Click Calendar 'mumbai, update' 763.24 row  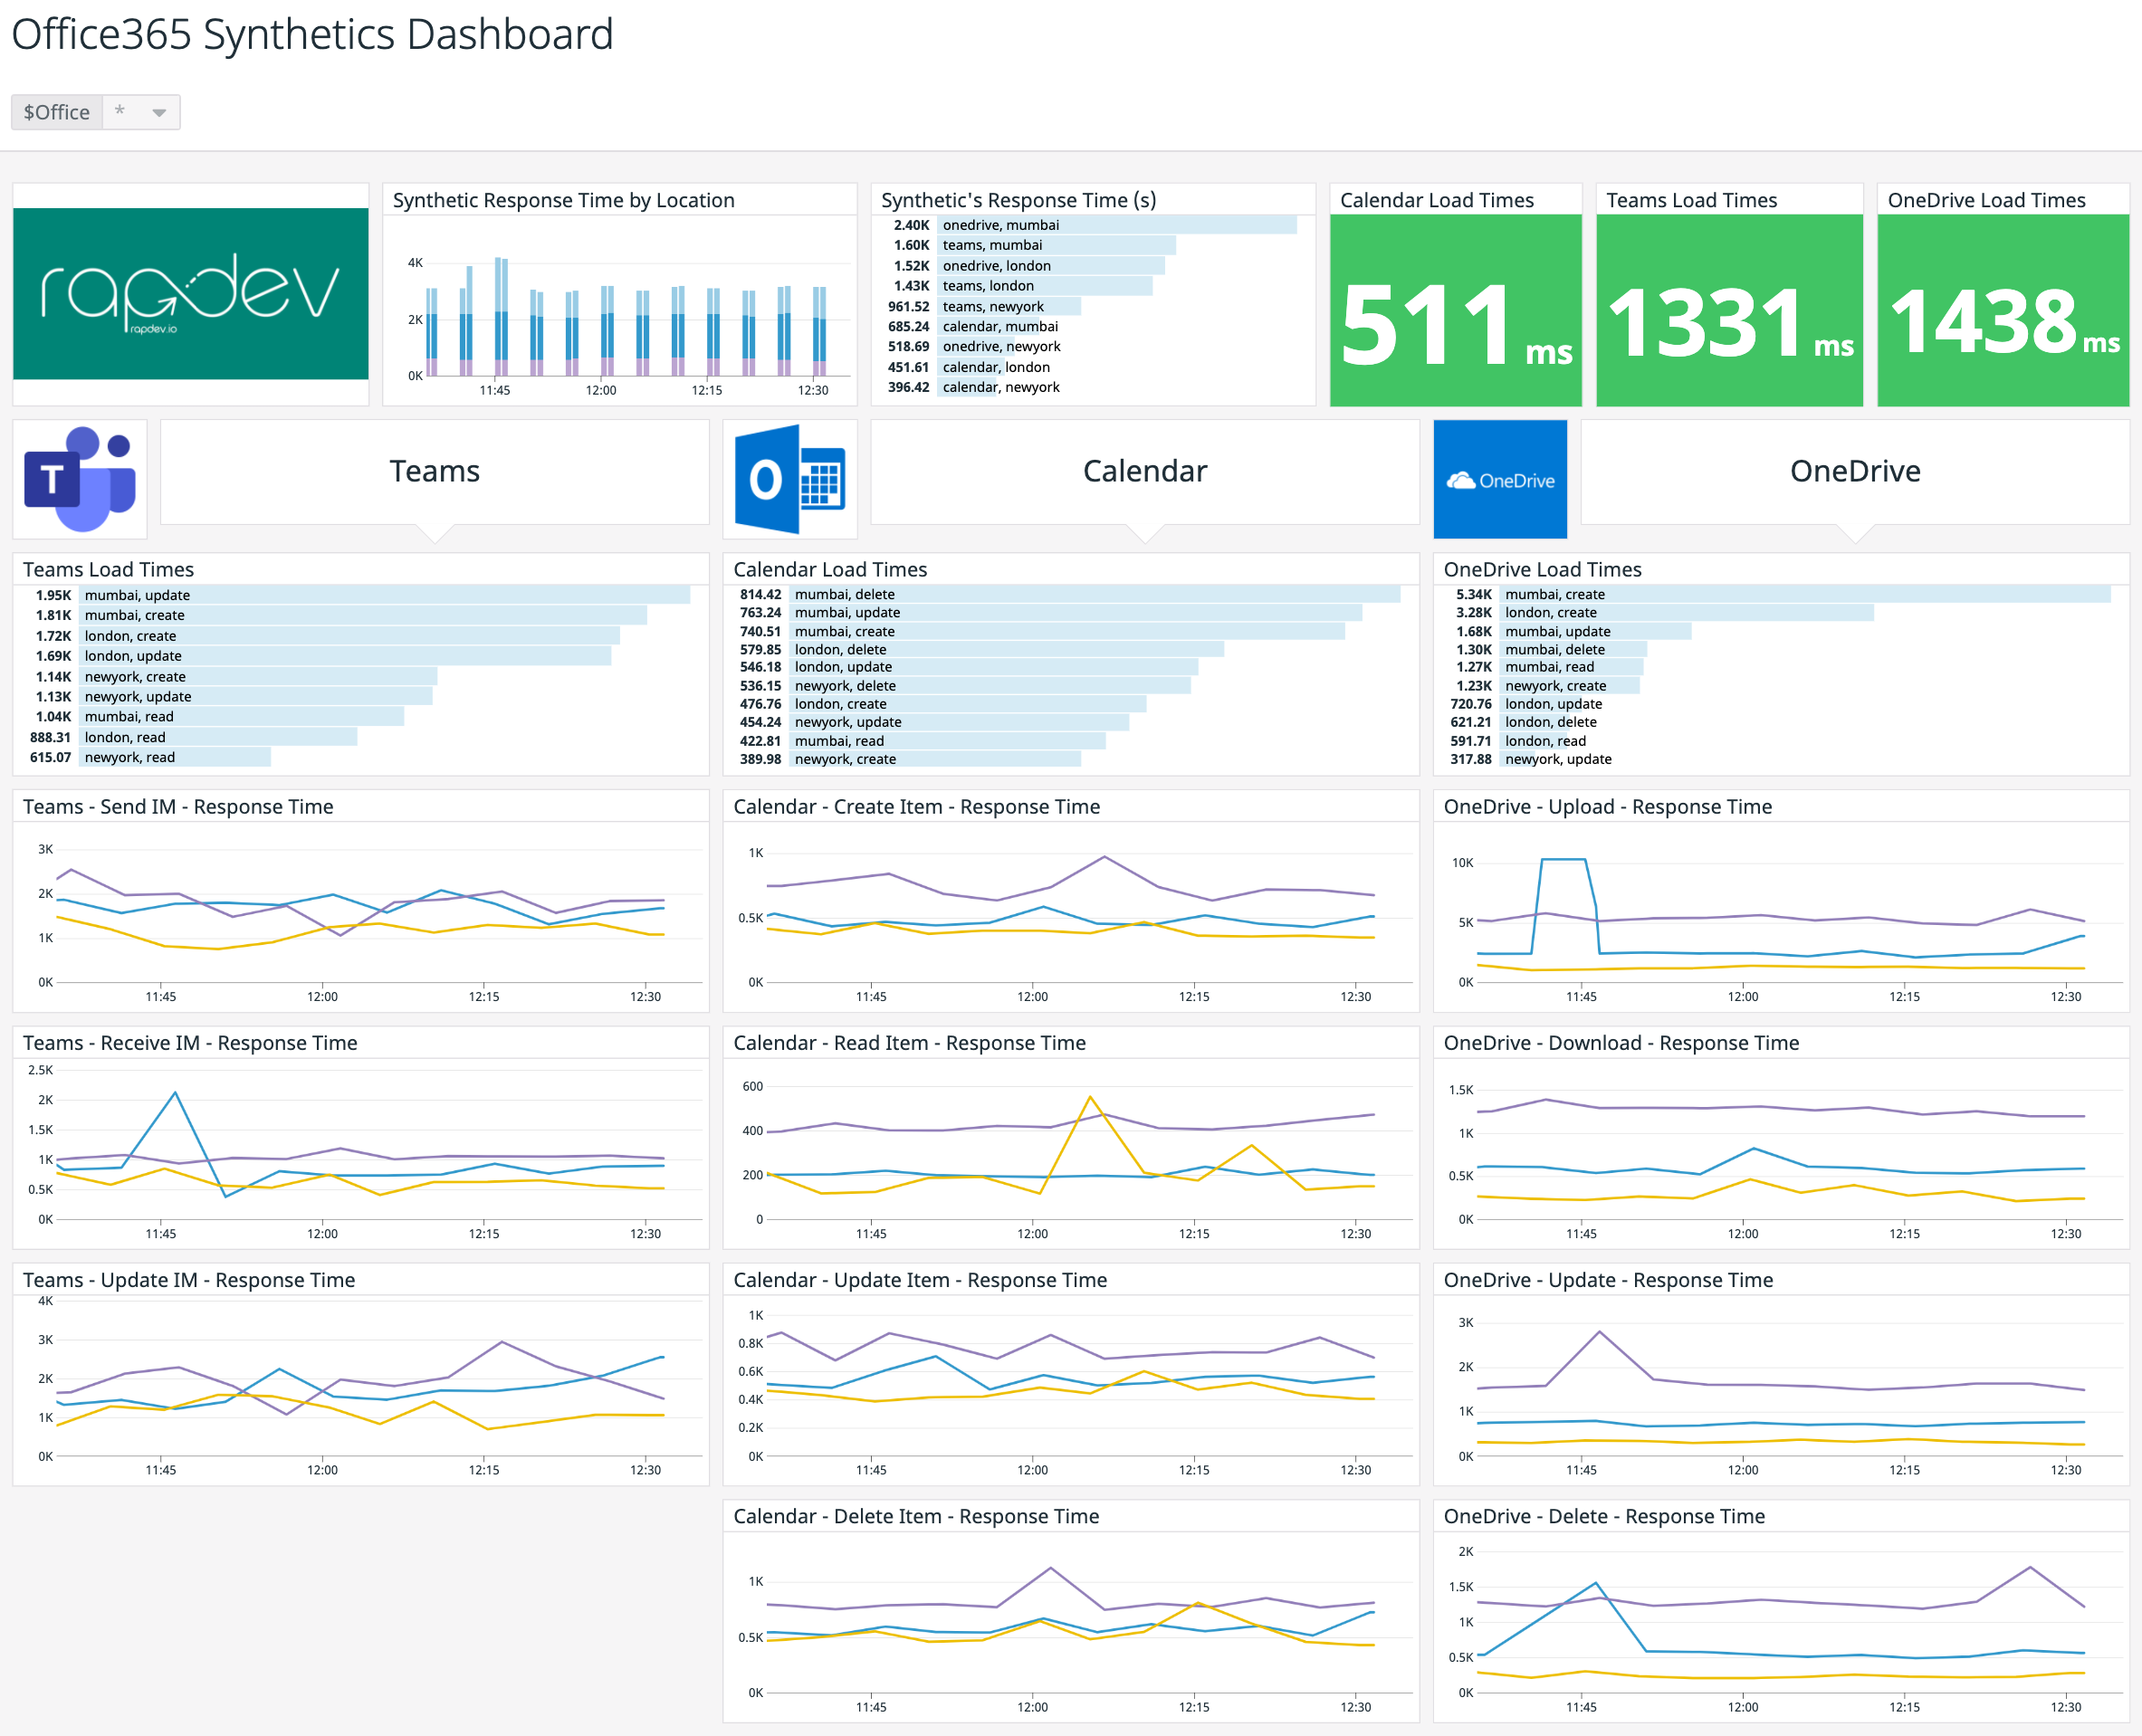(1070, 613)
